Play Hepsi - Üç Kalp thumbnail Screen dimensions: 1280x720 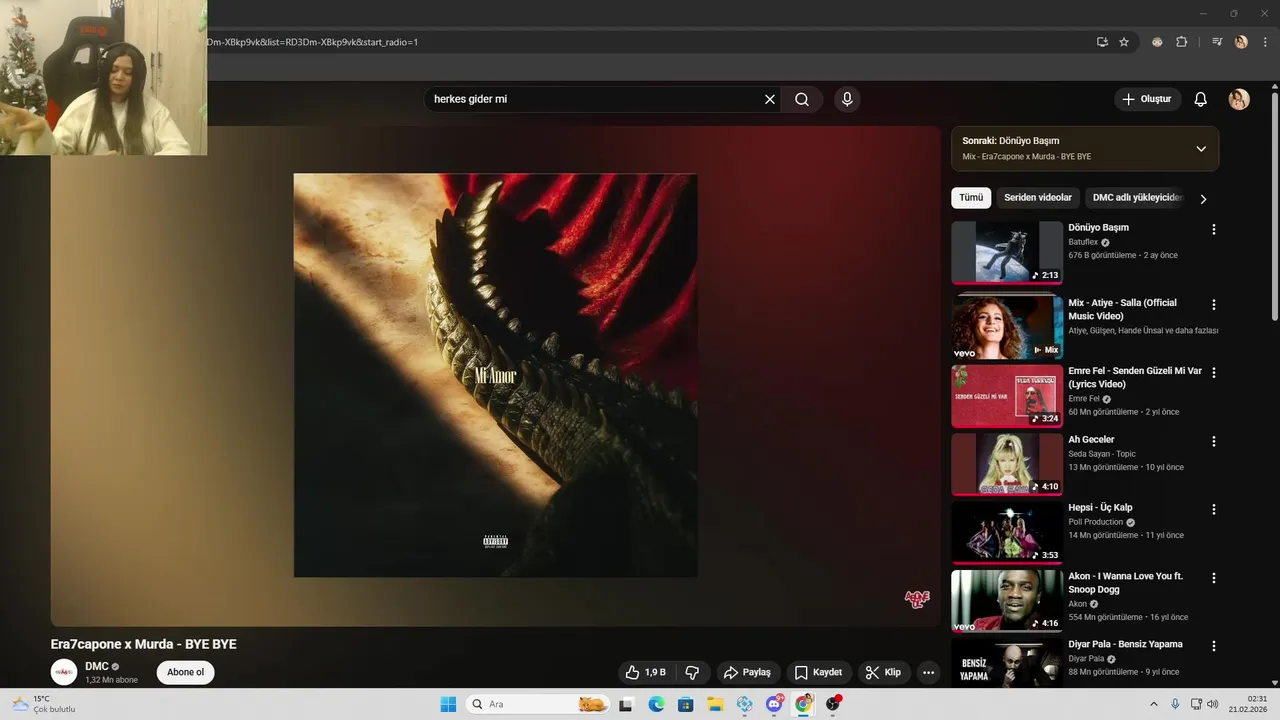1007,533
